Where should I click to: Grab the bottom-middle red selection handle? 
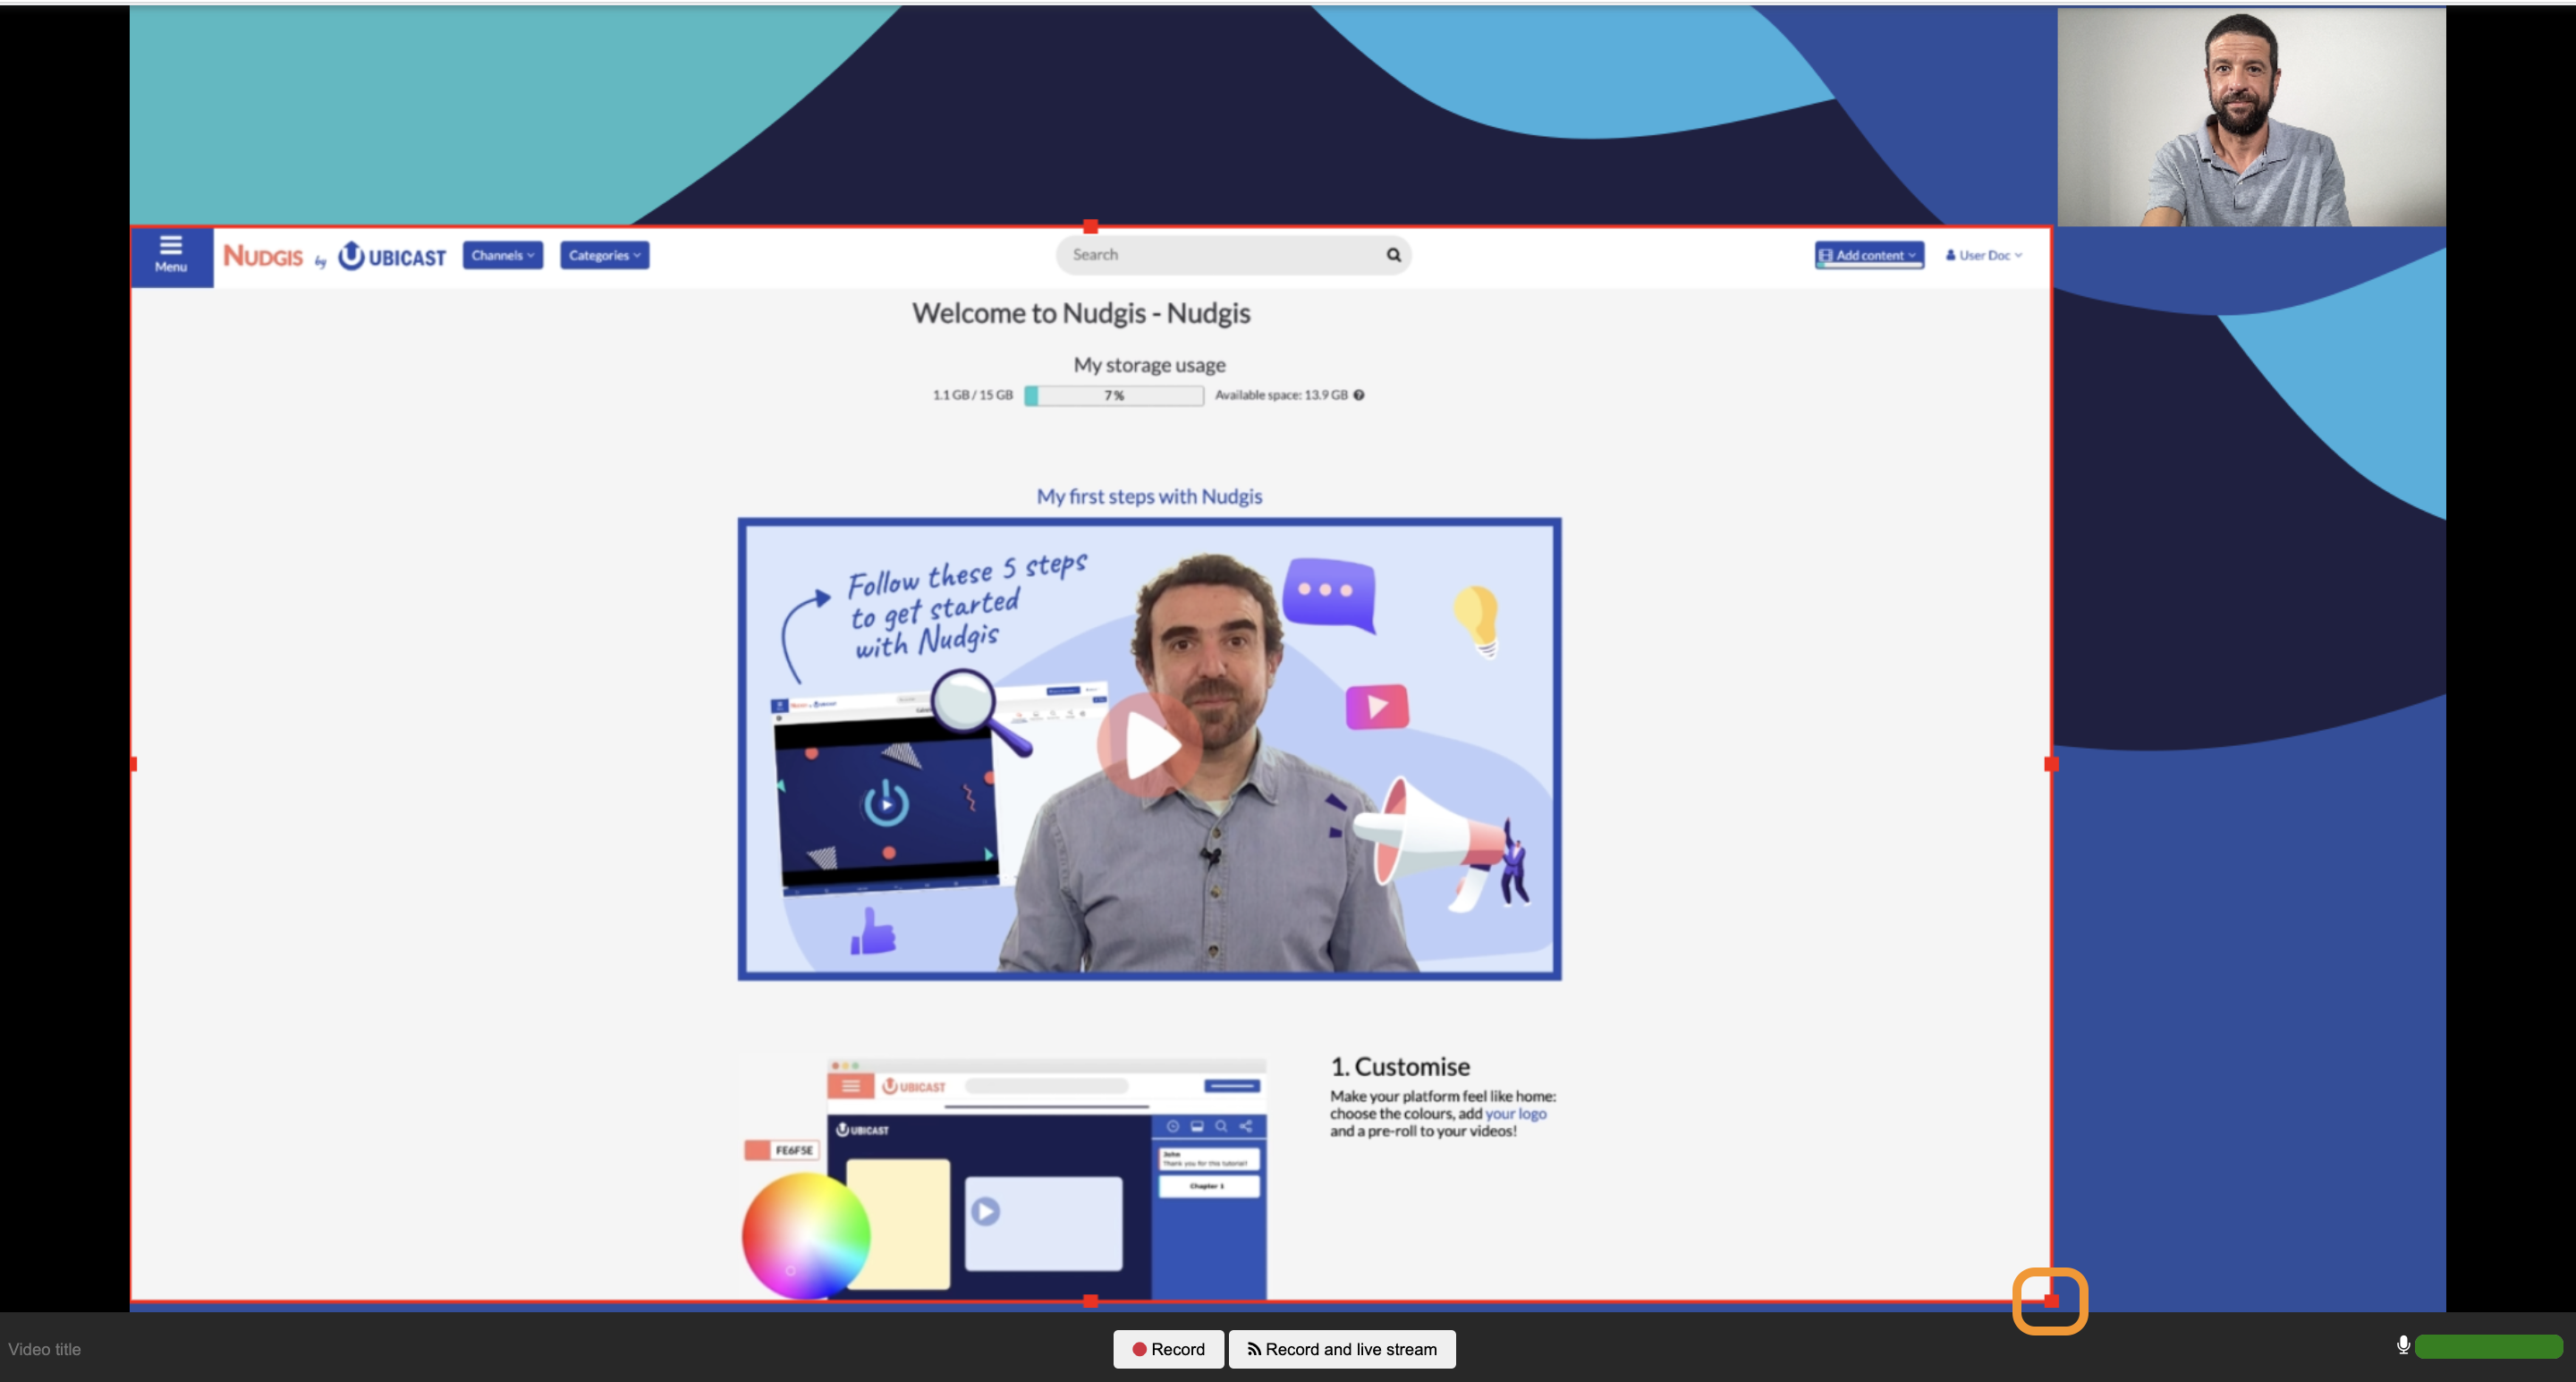(1090, 1300)
